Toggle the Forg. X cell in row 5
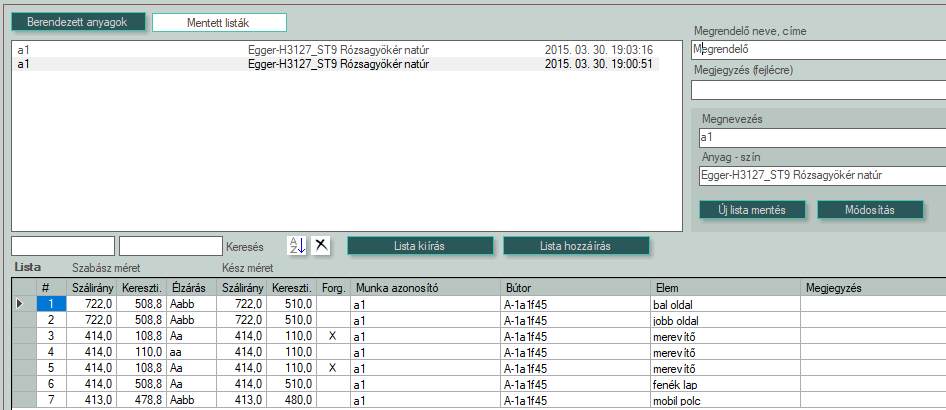The image size is (946, 410). (332, 368)
